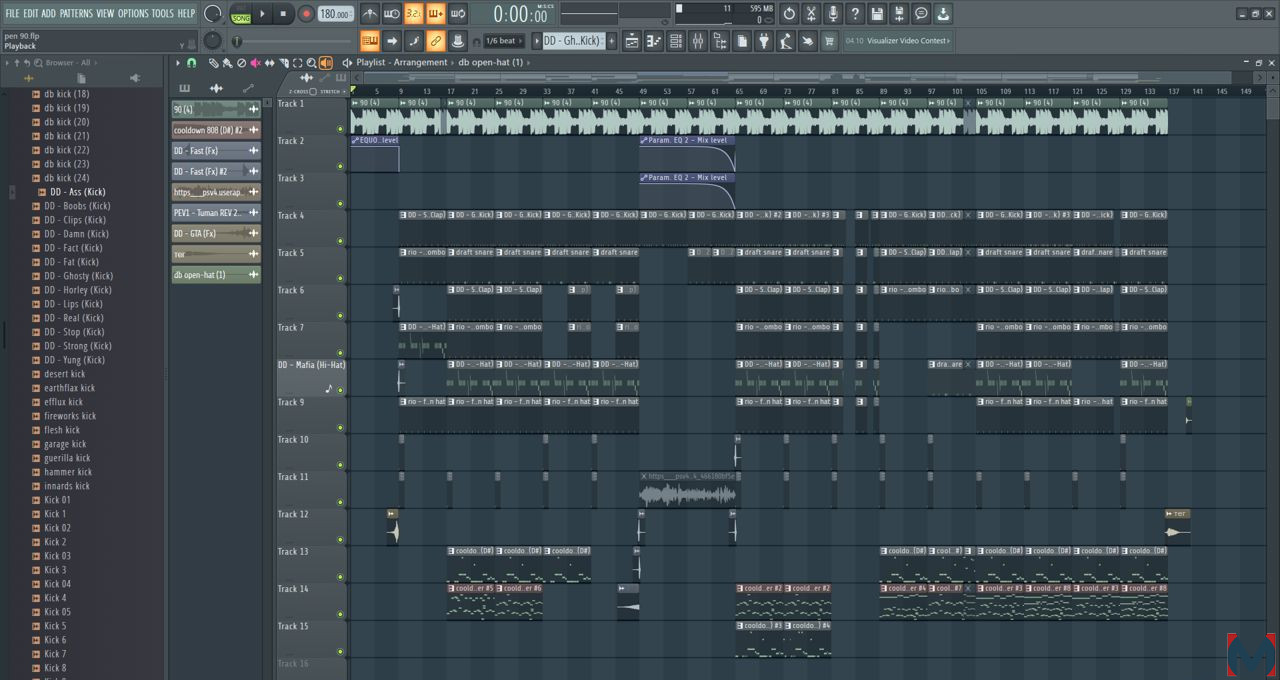Mute Track 2 using its green dot

click(340, 166)
